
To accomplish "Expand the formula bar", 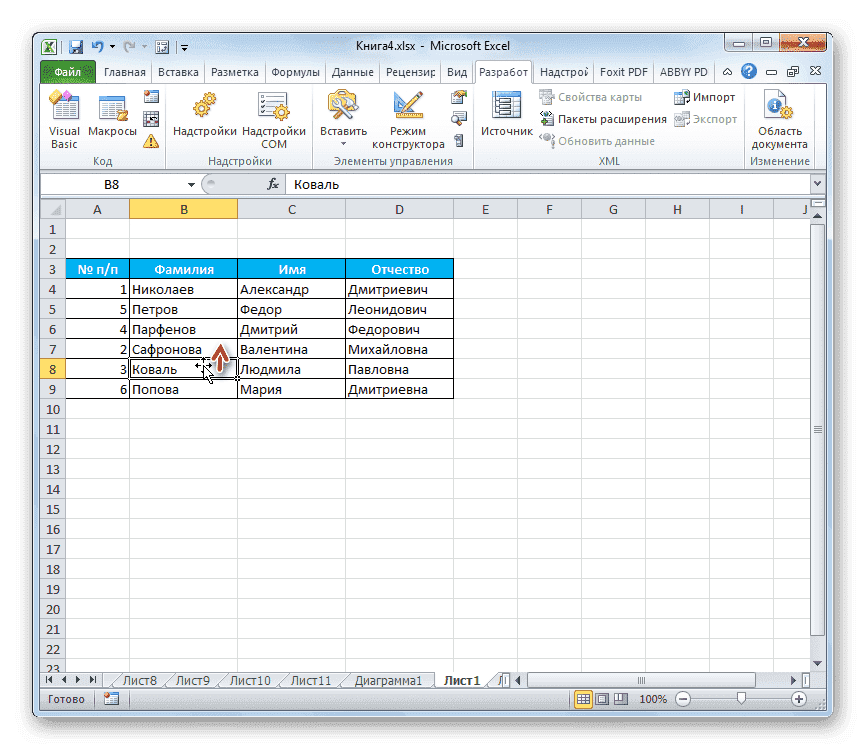I will point(818,184).
